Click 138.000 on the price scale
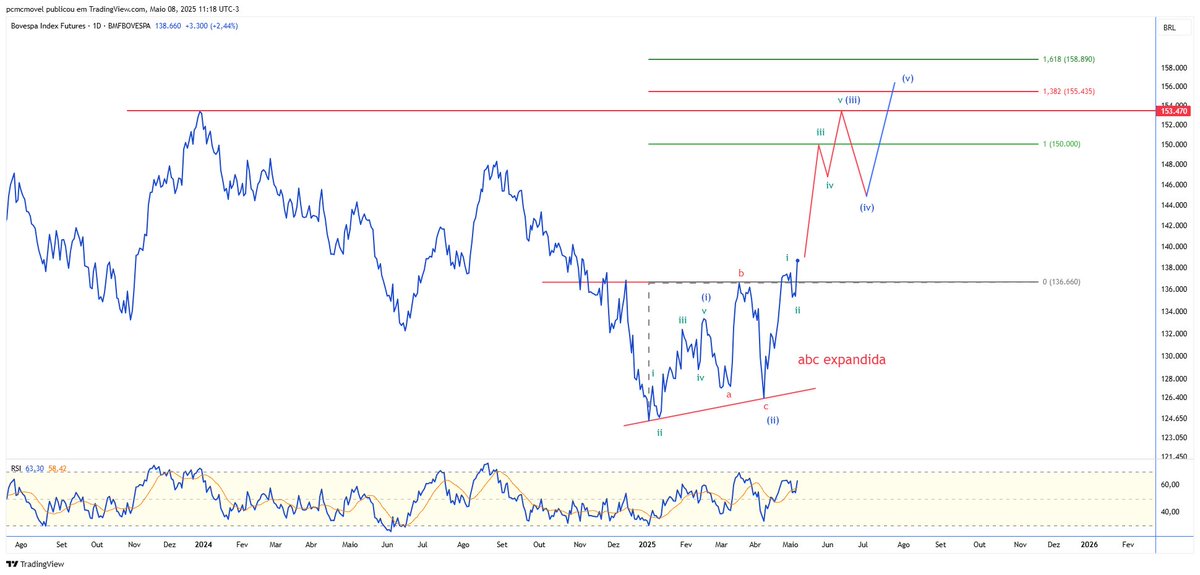 click(1173, 268)
